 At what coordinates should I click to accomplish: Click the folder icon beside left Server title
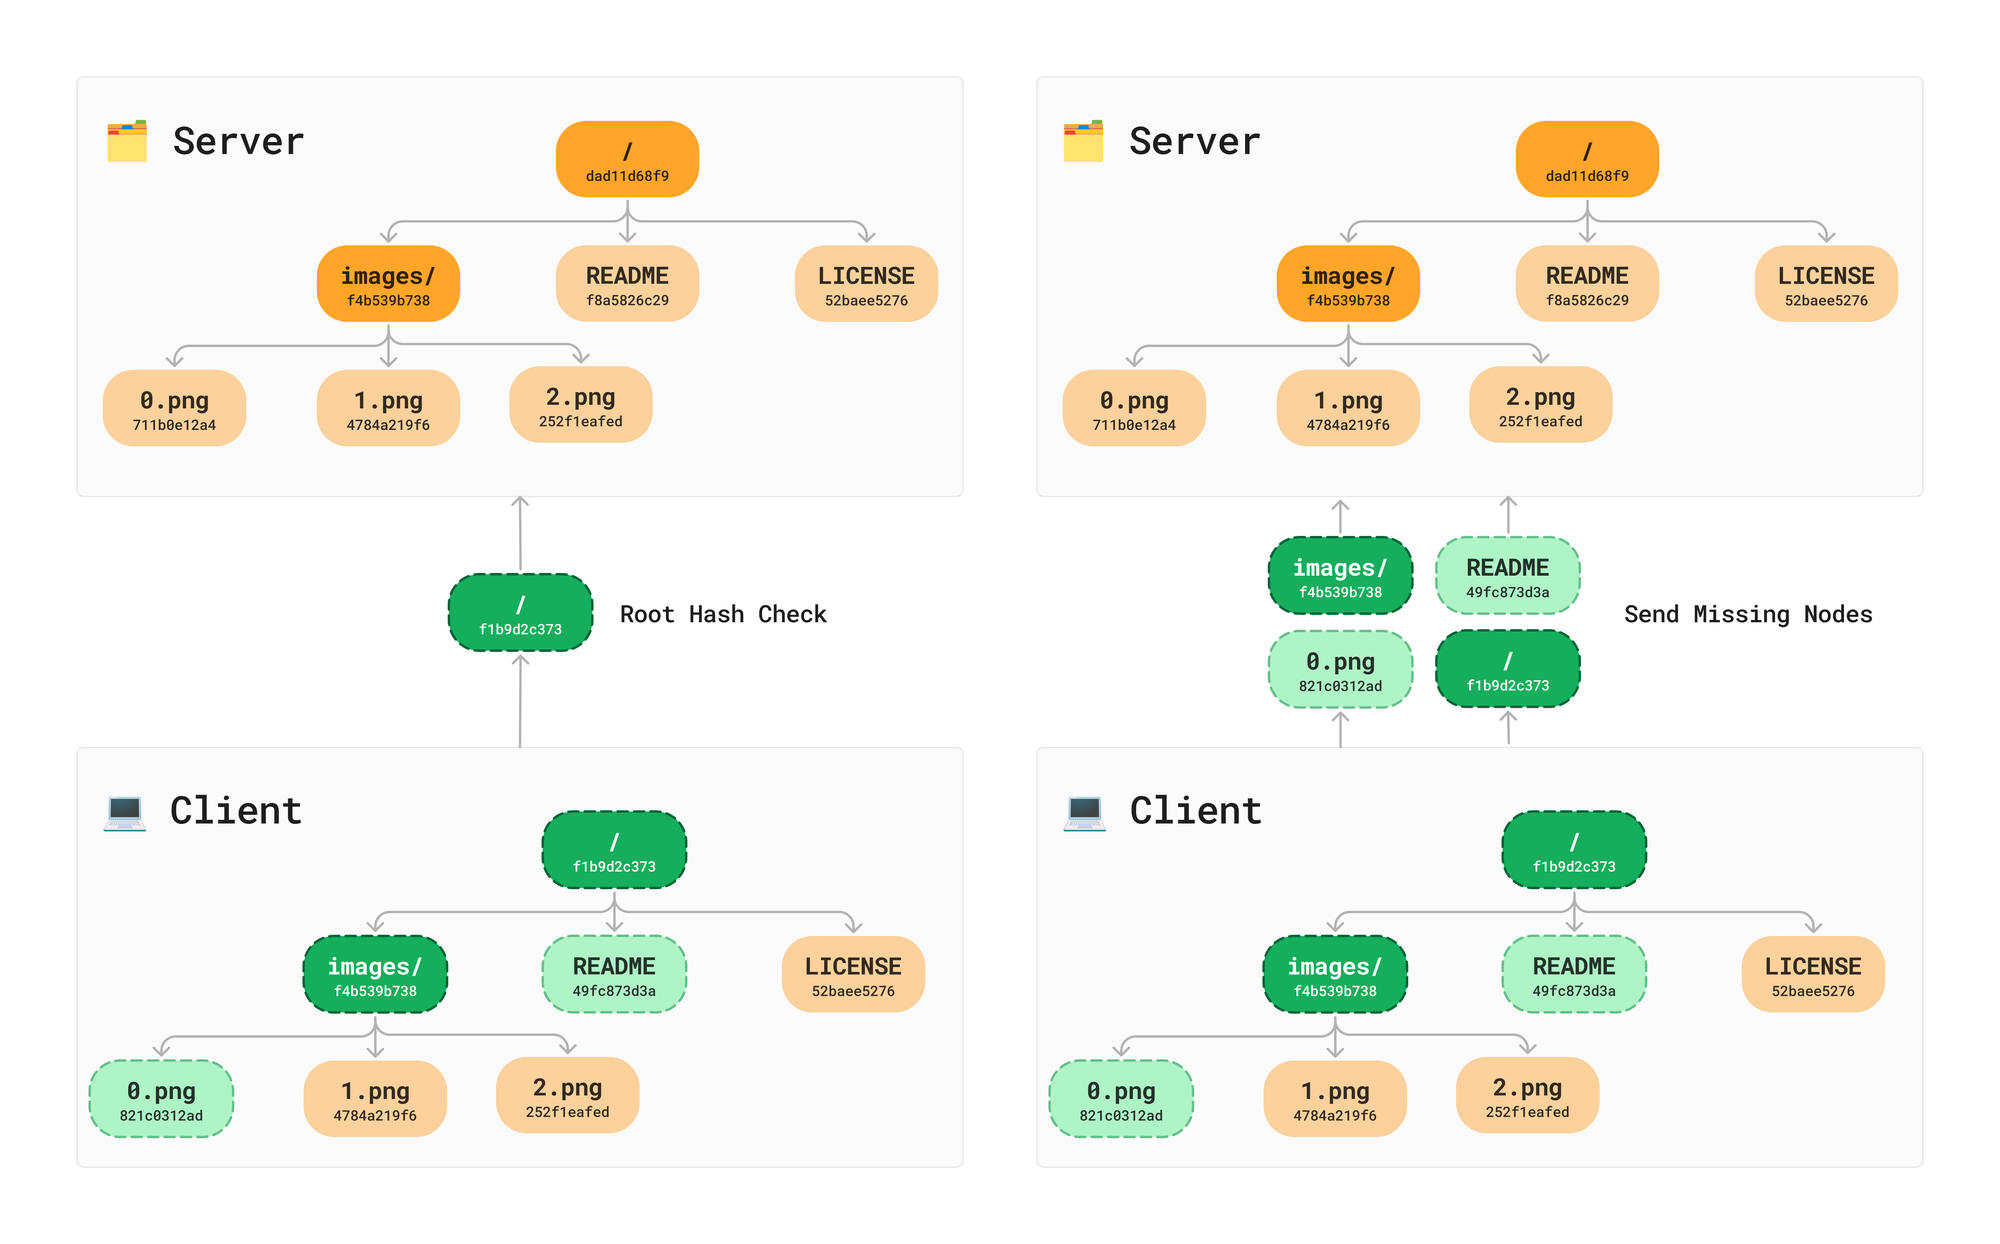(127, 141)
